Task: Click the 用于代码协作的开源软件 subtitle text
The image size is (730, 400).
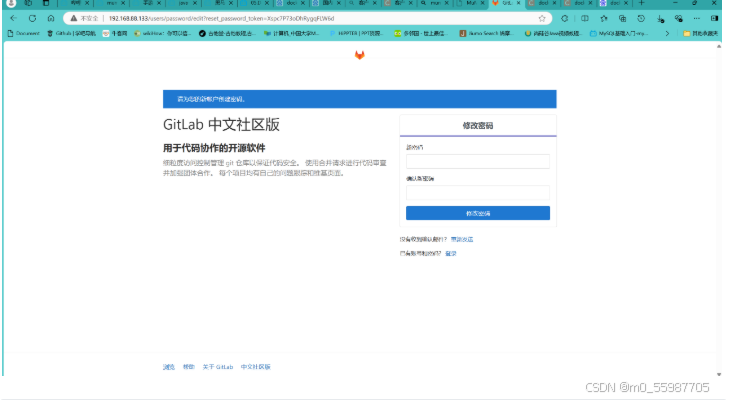Action: pos(214,148)
